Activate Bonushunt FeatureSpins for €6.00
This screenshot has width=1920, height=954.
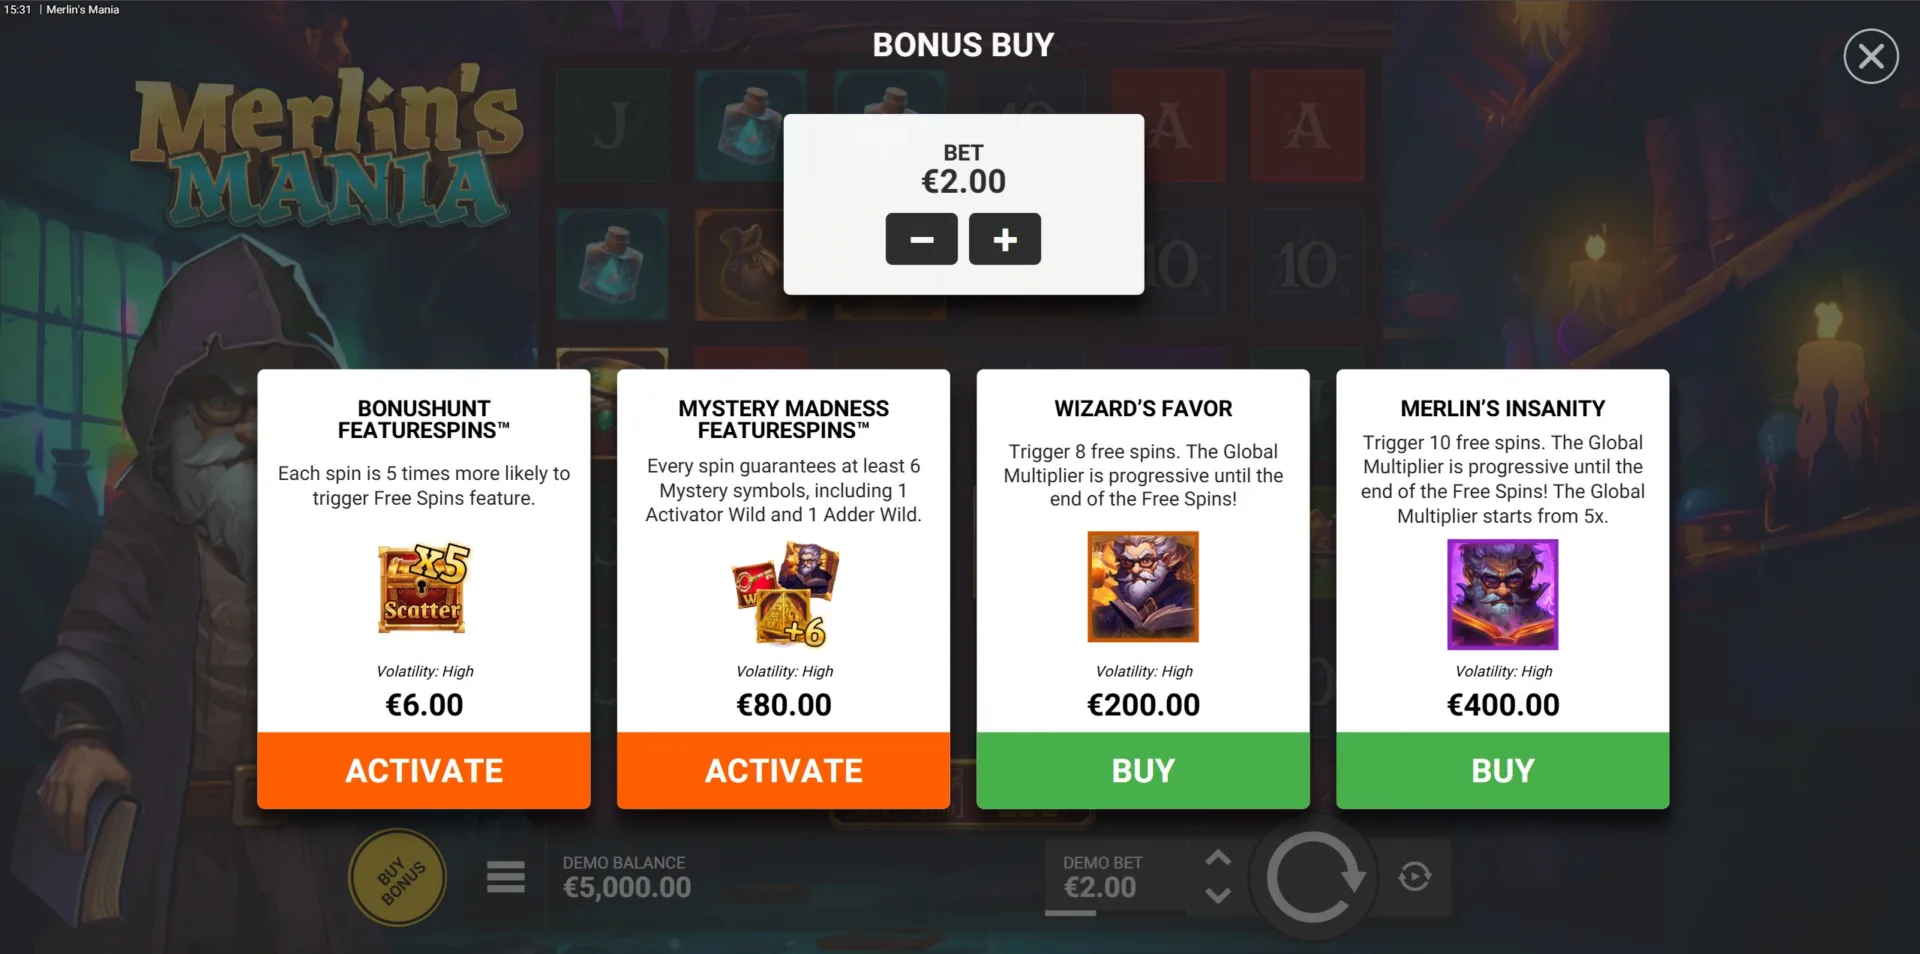424,770
